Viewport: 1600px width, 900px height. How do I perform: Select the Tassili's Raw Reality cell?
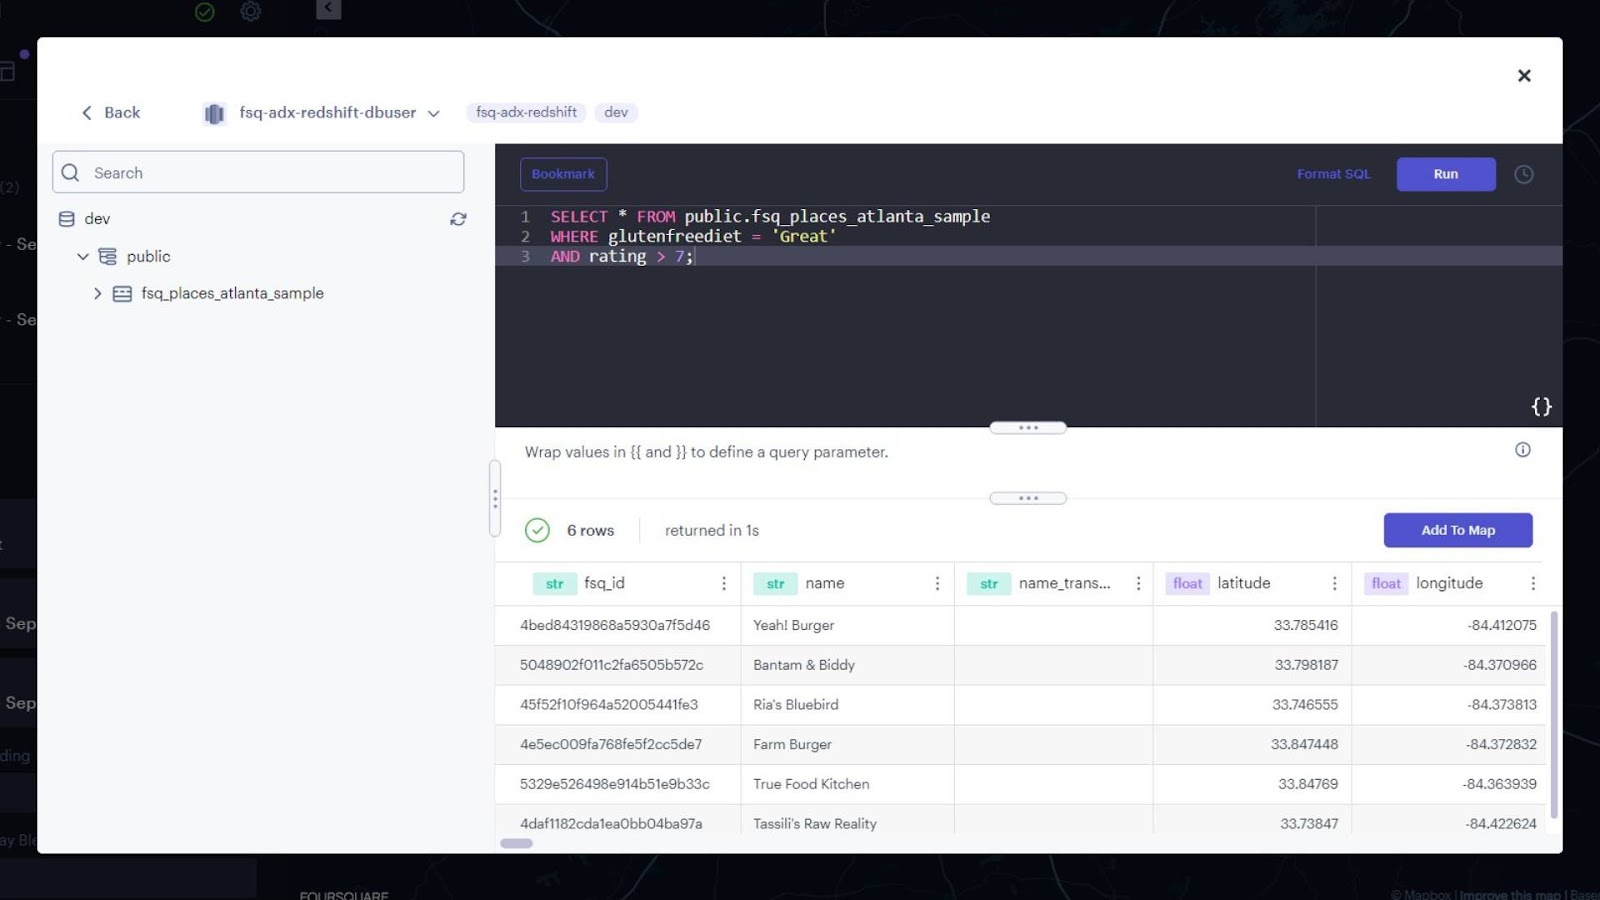click(x=847, y=820)
